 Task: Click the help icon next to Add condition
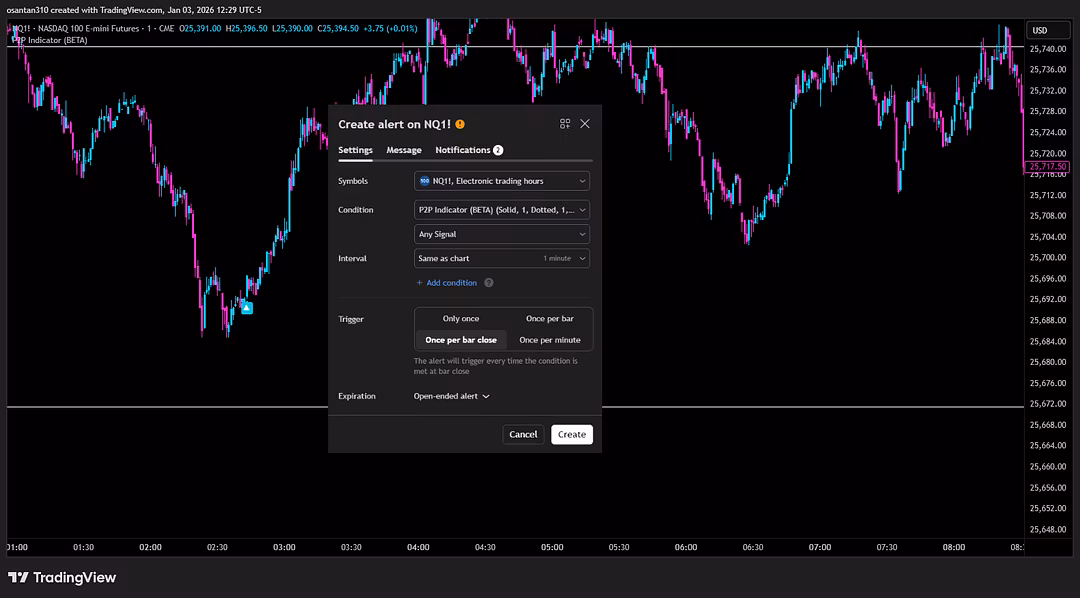pos(489,283)
